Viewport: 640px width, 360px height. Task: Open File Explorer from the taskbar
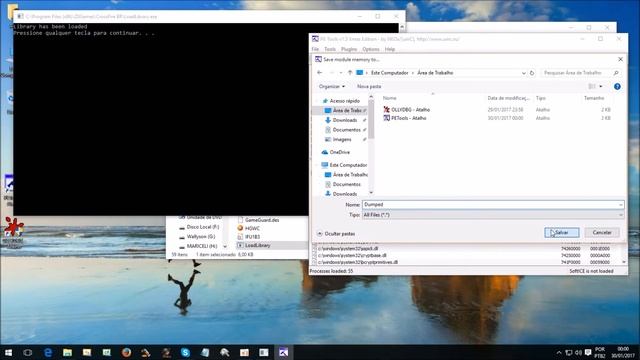(x=67, y=352)
